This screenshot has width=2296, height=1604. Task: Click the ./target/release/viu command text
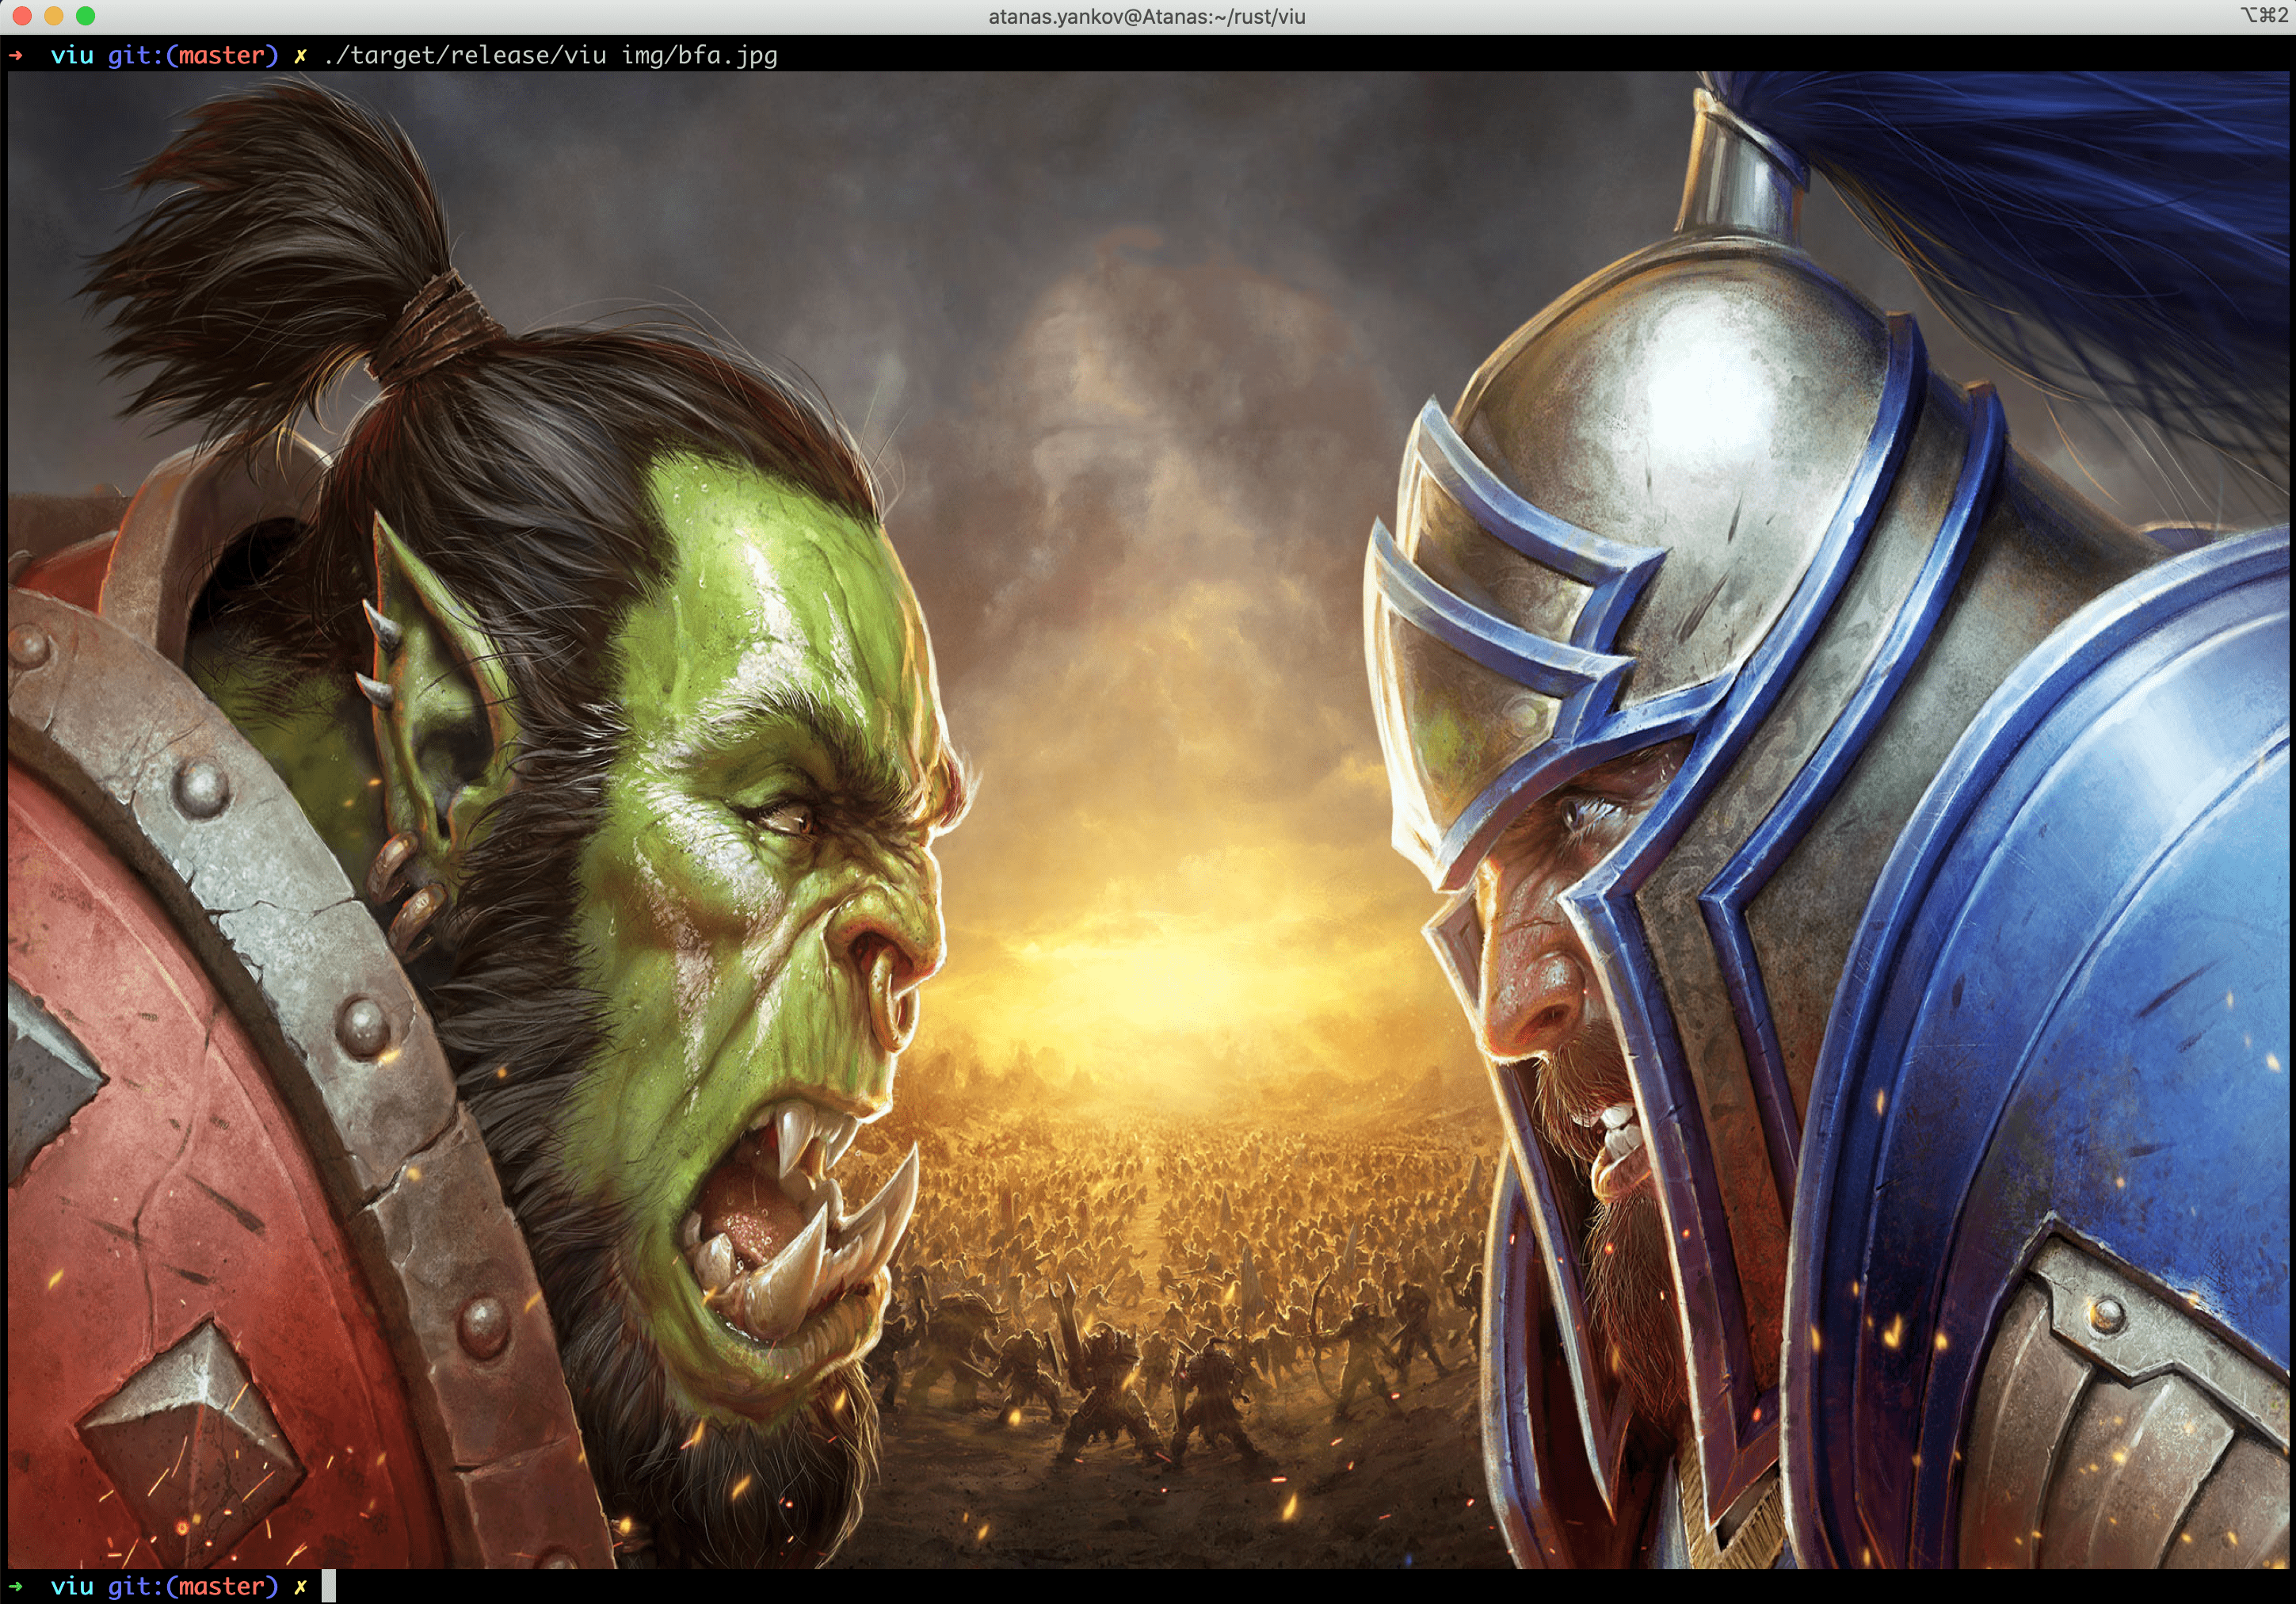click(465, 56)
